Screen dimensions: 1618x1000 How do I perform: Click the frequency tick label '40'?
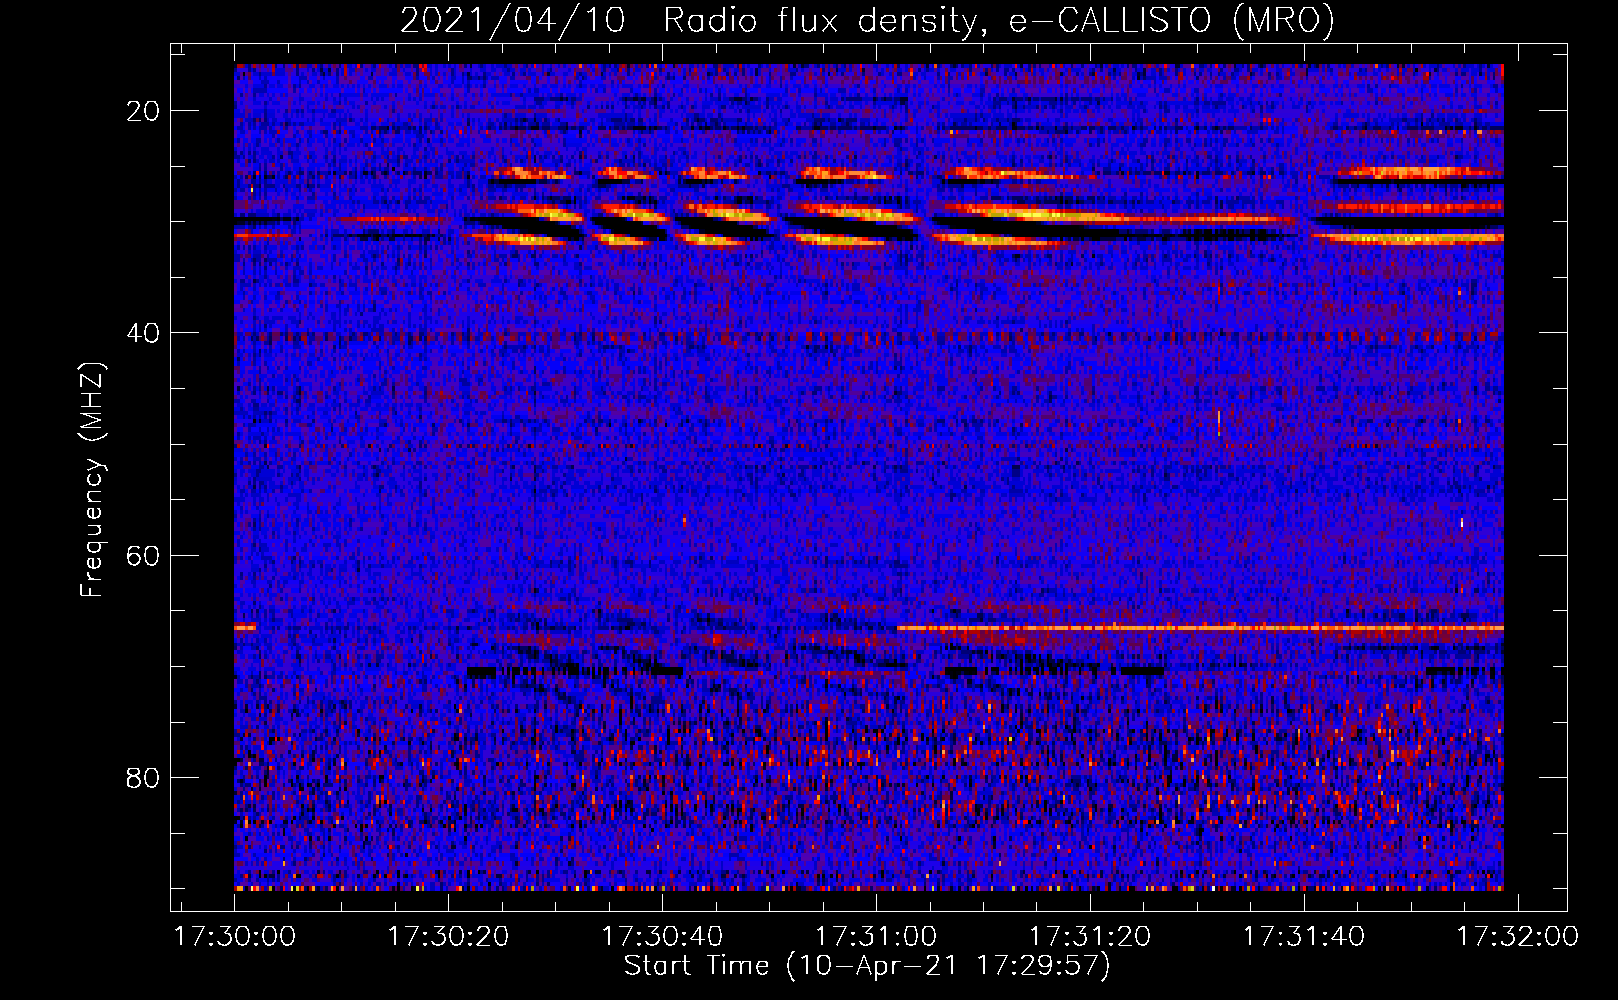tap(143, 333)
